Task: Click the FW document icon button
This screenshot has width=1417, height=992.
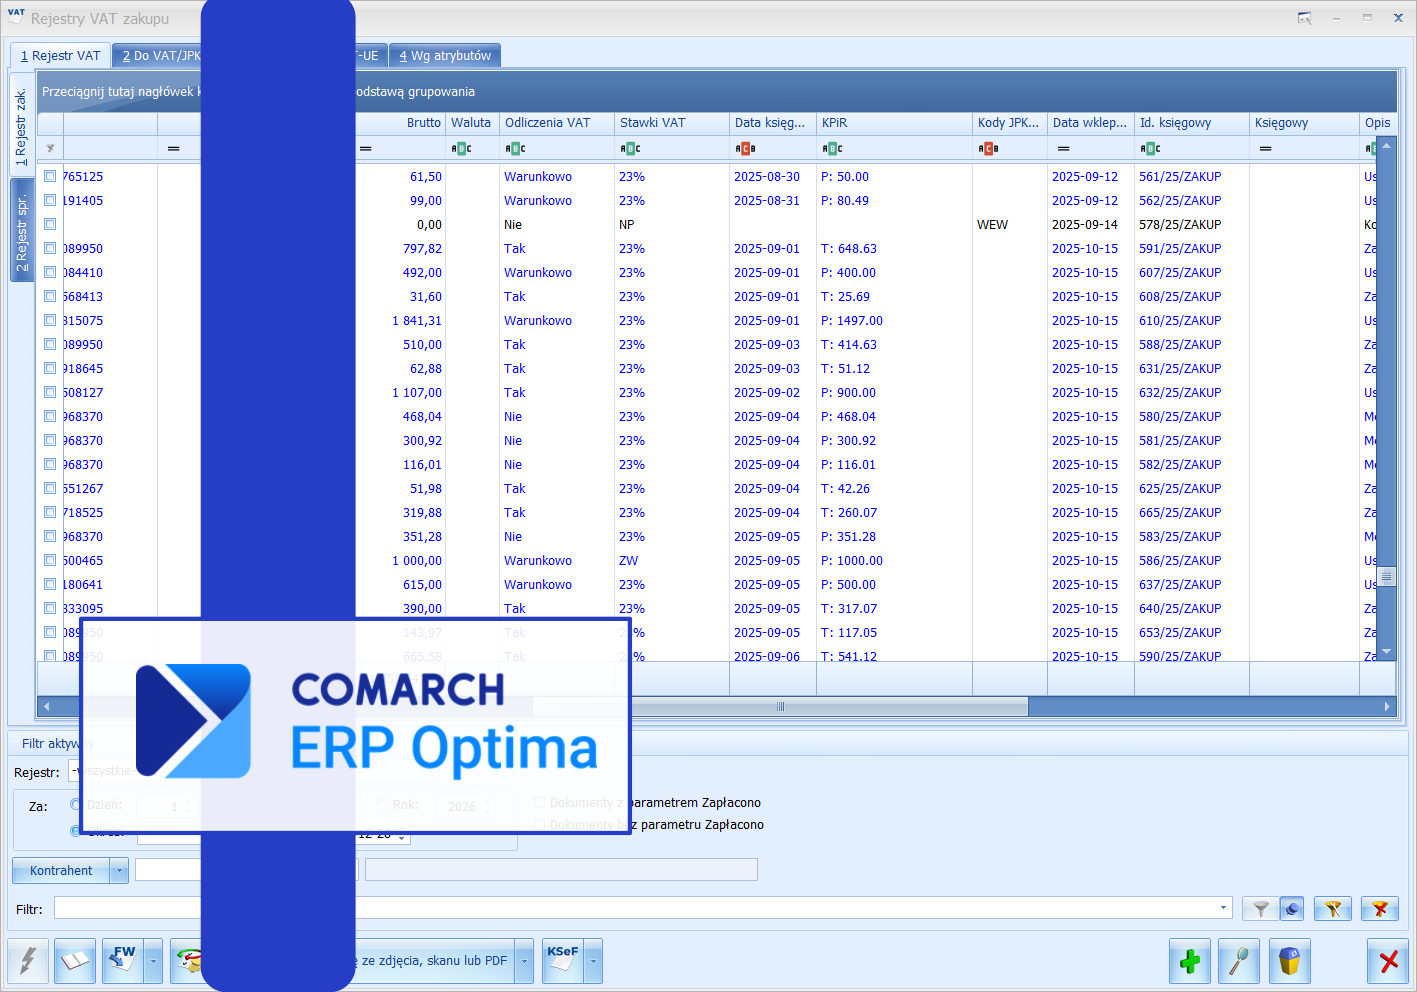Action: point(123,962)
